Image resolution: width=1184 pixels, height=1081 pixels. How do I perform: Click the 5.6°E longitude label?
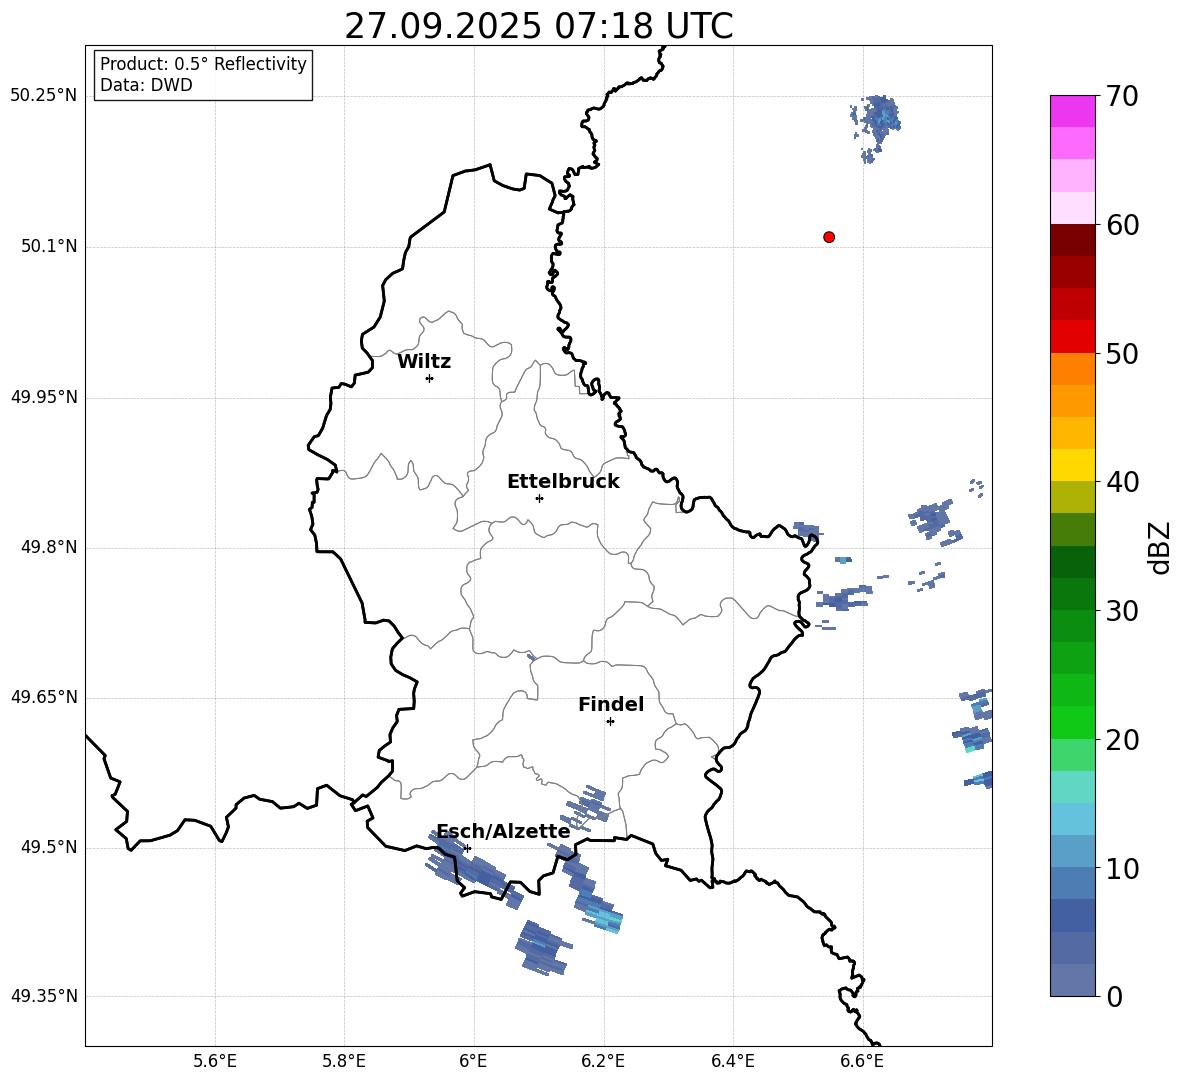coord(215,1061)
